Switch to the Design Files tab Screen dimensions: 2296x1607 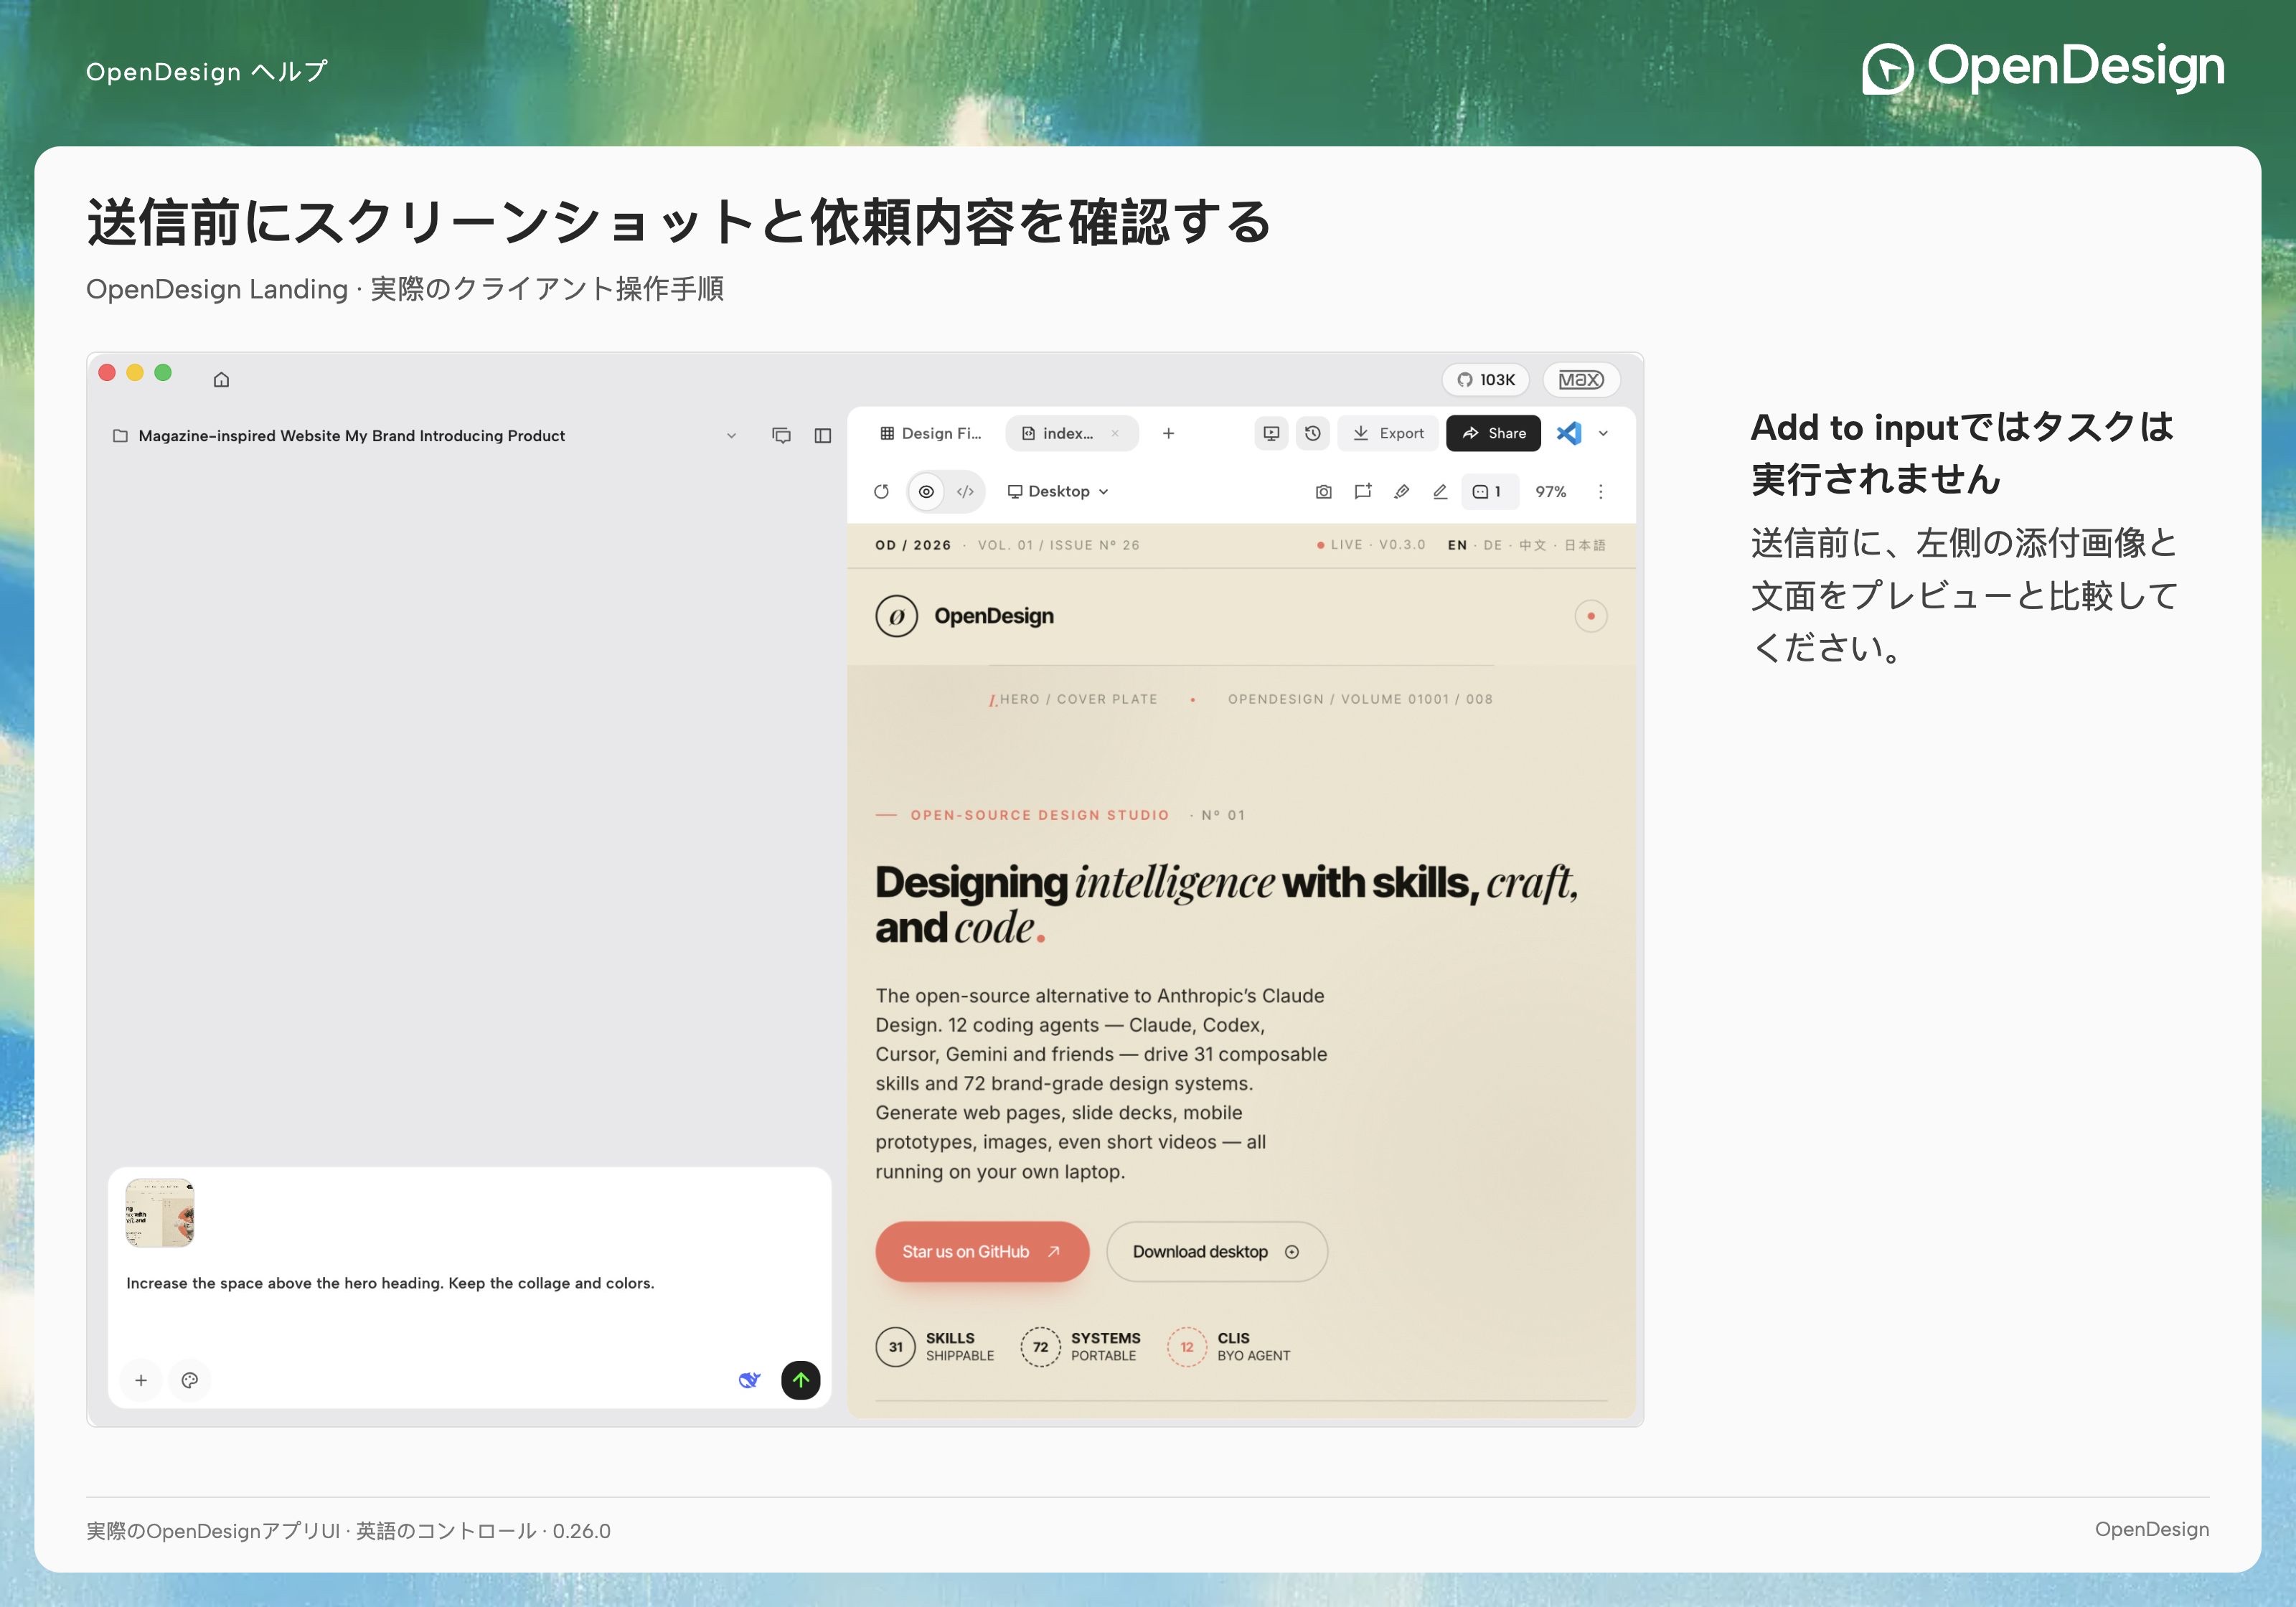coord(931,434)
